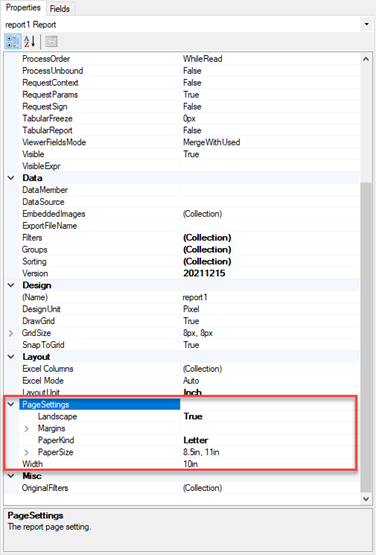Expand the GridSize property
Image resolution: width=376 pixels, height=555 pixels.
tap(11, 333)
